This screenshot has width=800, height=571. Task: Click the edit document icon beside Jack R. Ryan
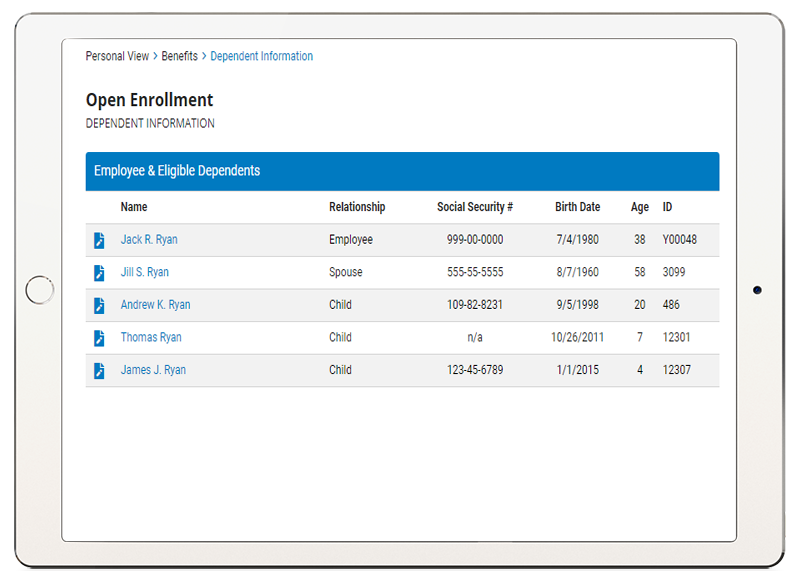[99, 240]
